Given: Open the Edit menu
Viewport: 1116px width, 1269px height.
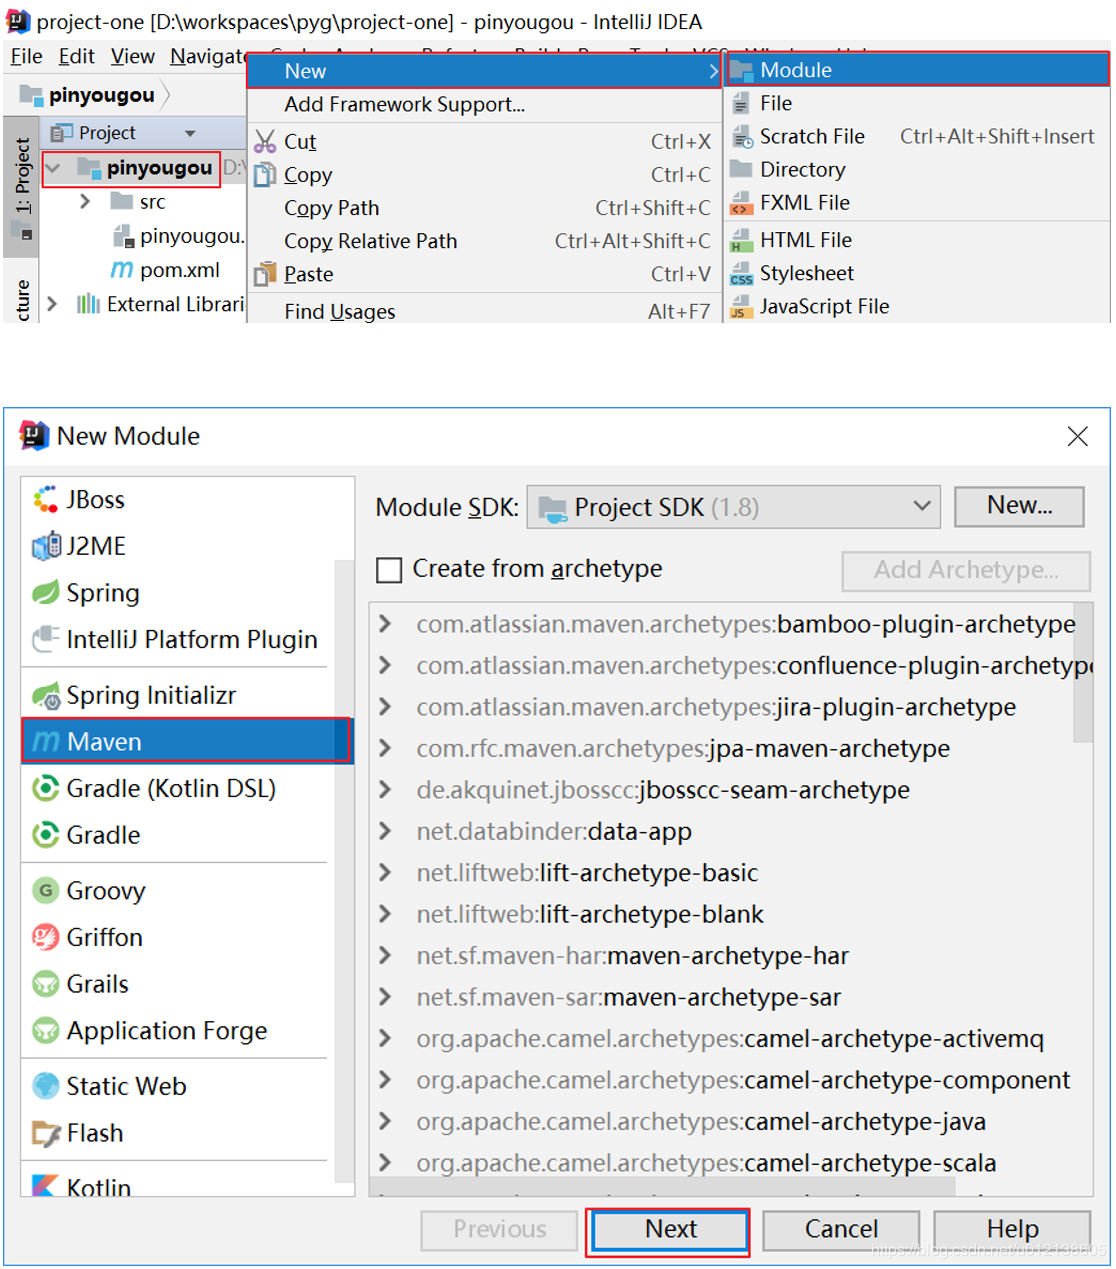Looking at the screenshot, I should [76, 56].
